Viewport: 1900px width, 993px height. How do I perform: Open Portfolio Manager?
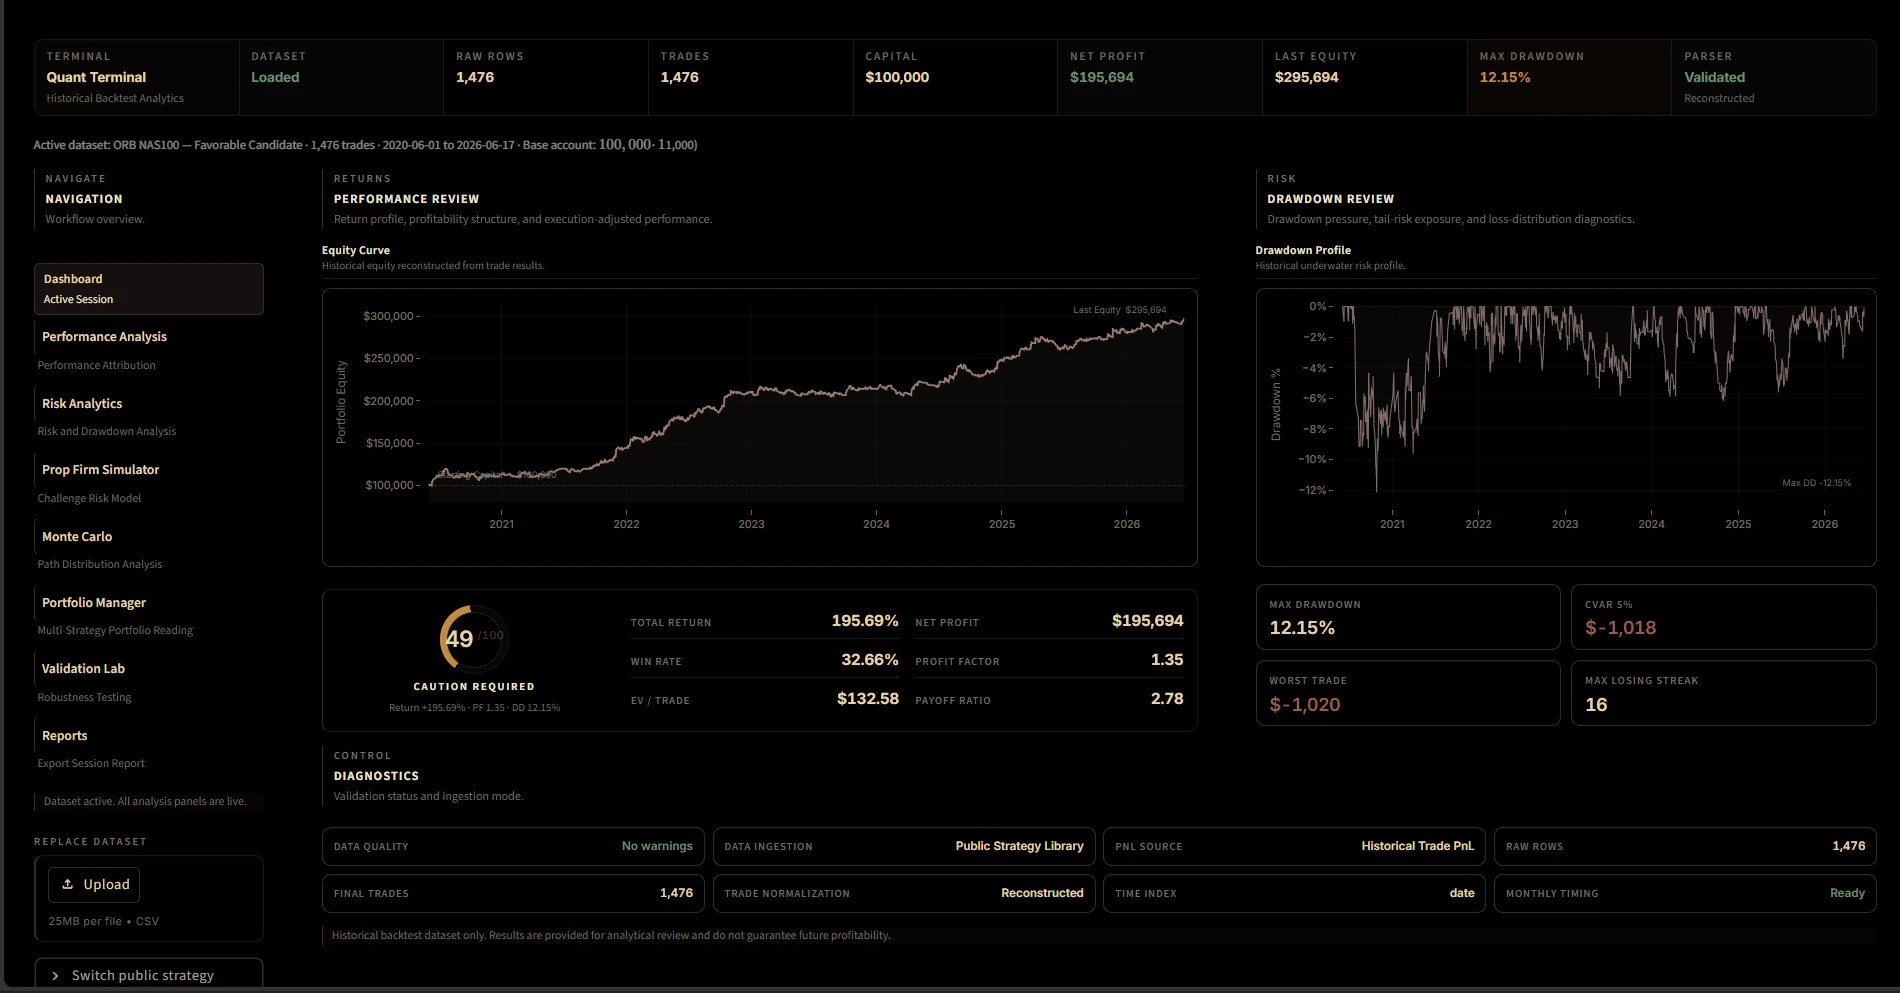click(94, 602)
